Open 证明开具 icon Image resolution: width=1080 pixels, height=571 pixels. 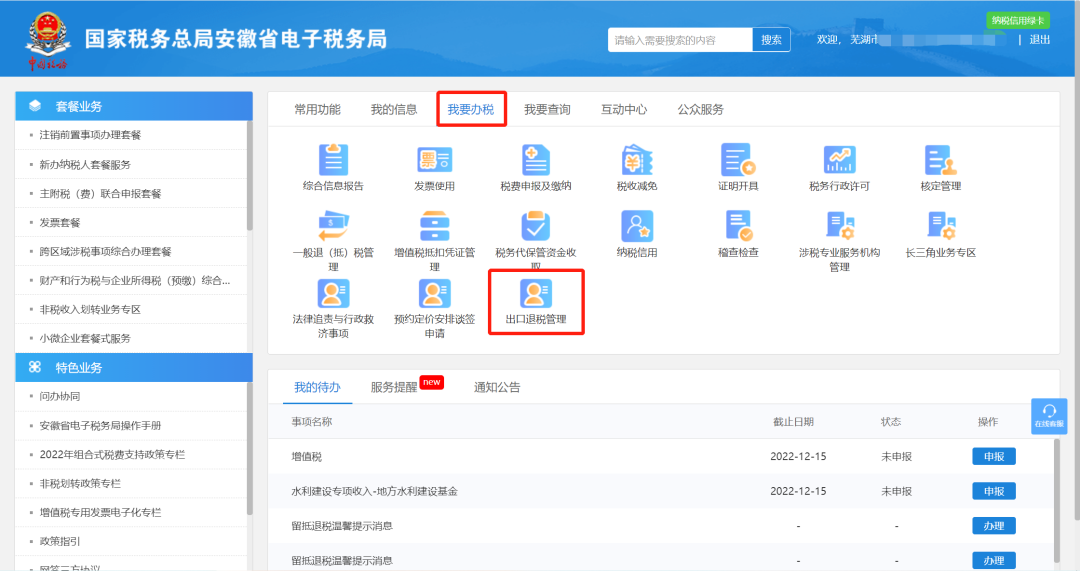point(738,160)
